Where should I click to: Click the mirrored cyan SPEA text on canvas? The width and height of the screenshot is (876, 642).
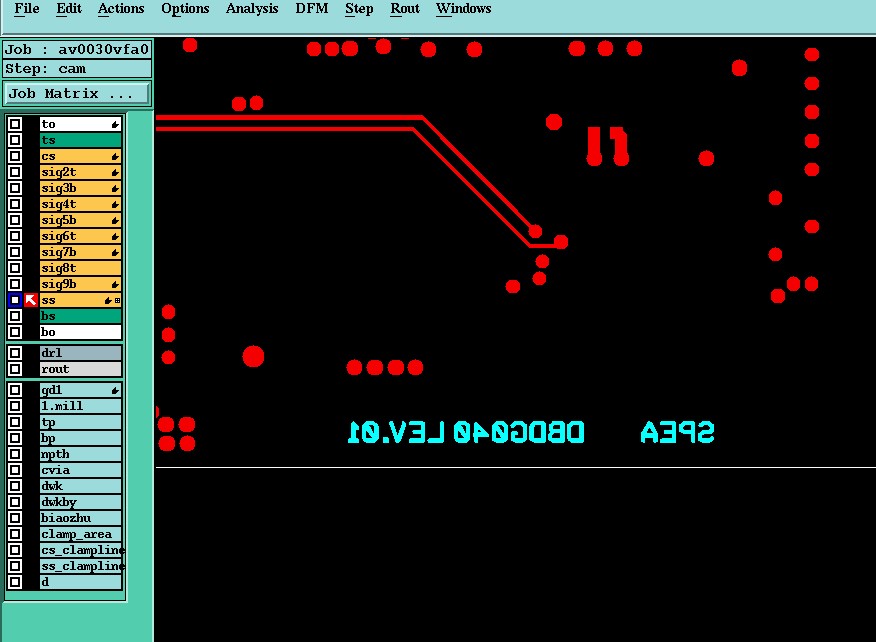coord(677,432)
